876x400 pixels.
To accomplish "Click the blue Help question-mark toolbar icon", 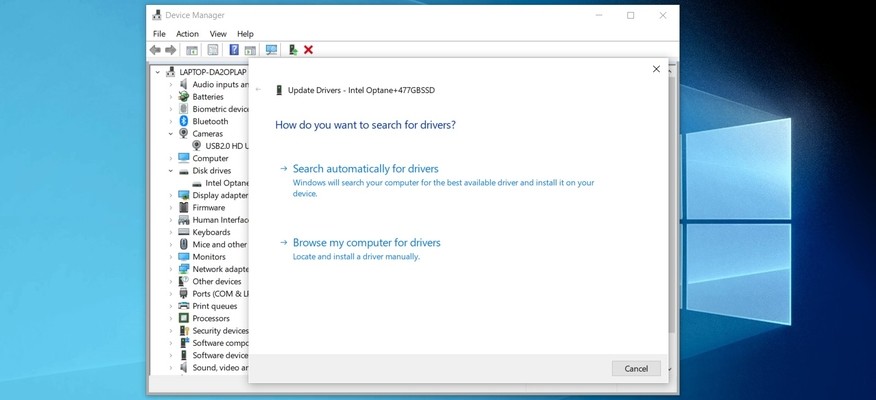I will click(234, 50).
